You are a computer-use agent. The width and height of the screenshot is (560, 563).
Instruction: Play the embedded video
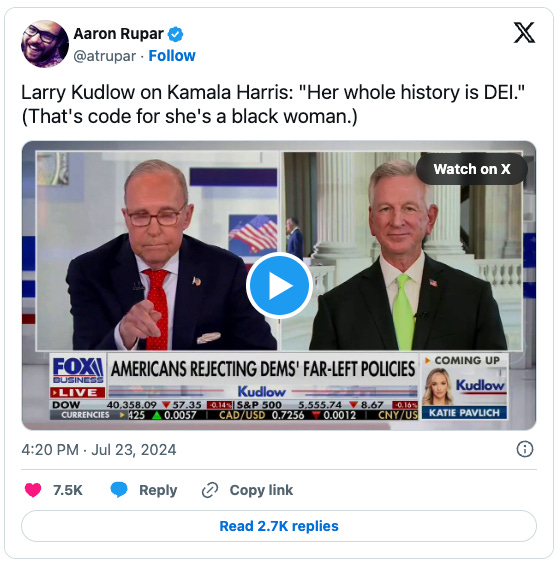(x=279, y=285)
